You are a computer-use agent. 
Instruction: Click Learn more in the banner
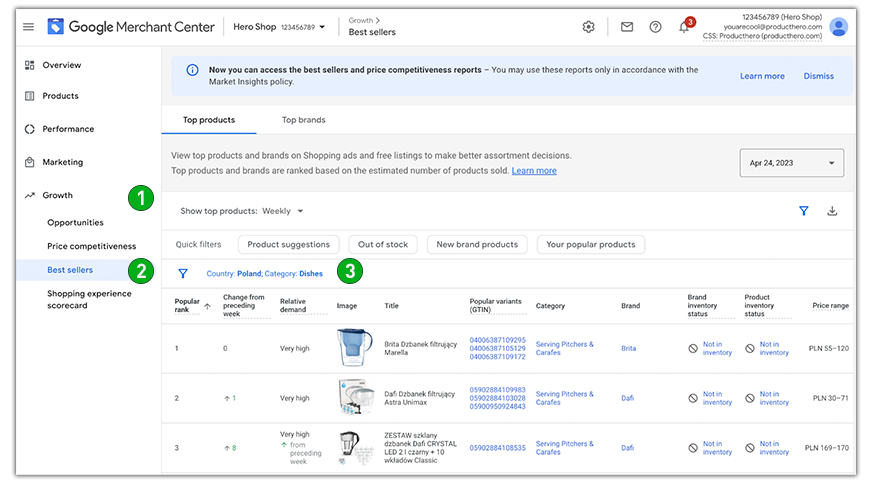tap(762, 76)
